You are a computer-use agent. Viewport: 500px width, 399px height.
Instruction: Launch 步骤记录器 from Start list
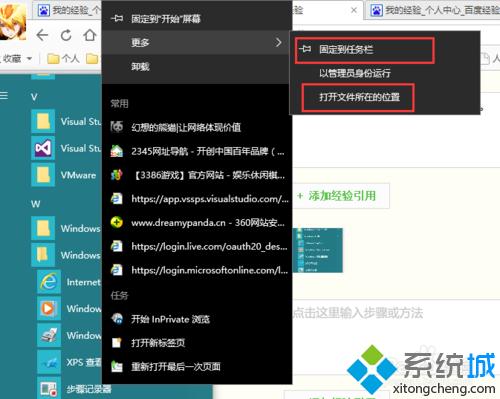pos(74,388)
